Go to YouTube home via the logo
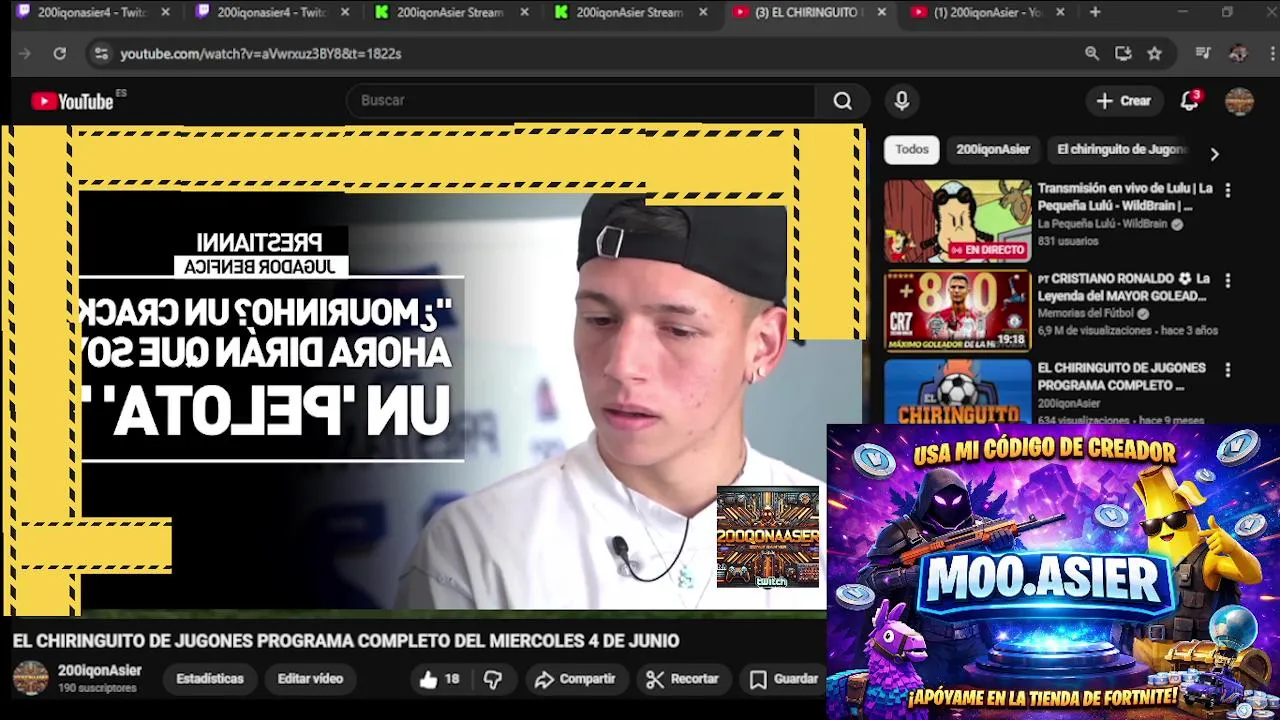Viewport: 1280px width, 720px height. tap(72, 101)
